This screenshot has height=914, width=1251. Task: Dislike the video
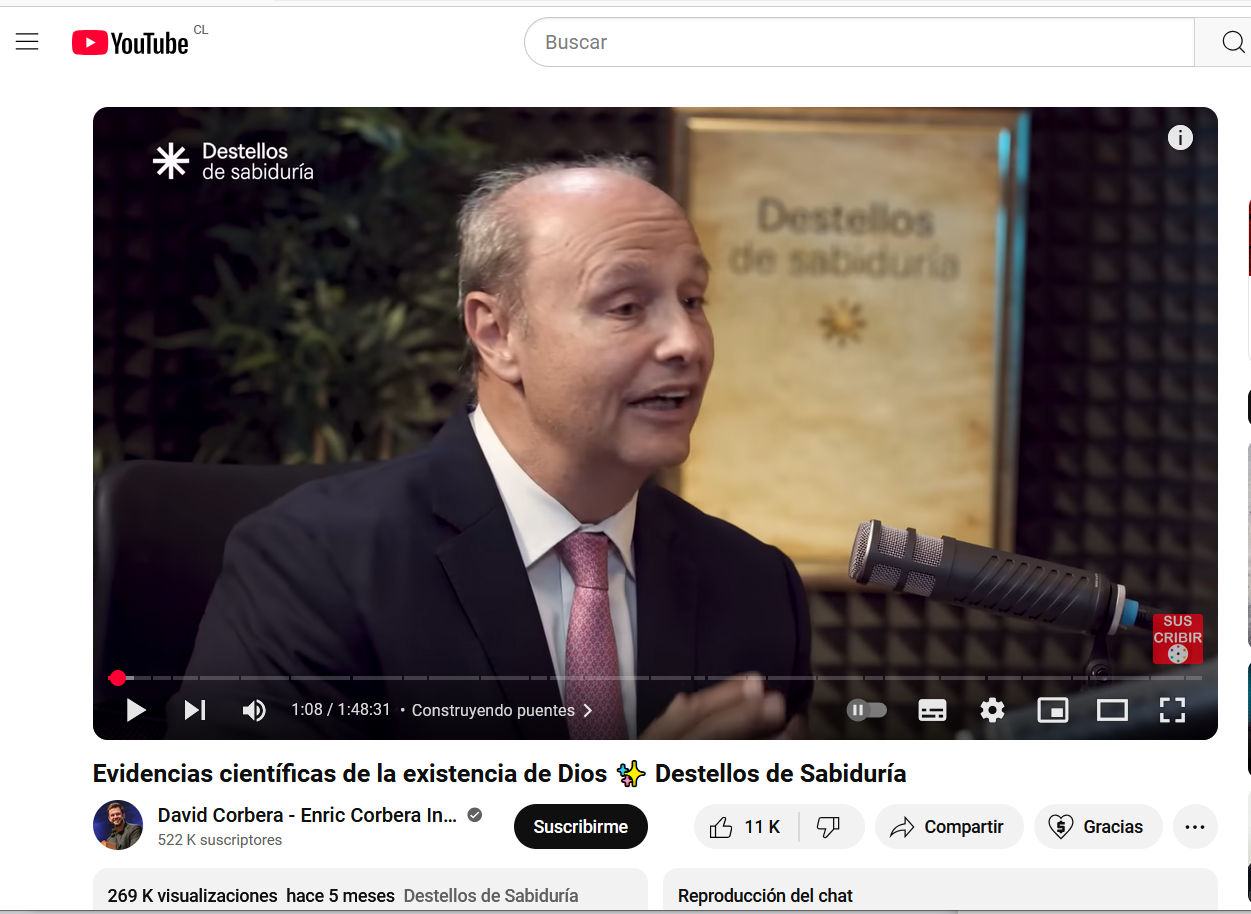[x=829, y=827]
